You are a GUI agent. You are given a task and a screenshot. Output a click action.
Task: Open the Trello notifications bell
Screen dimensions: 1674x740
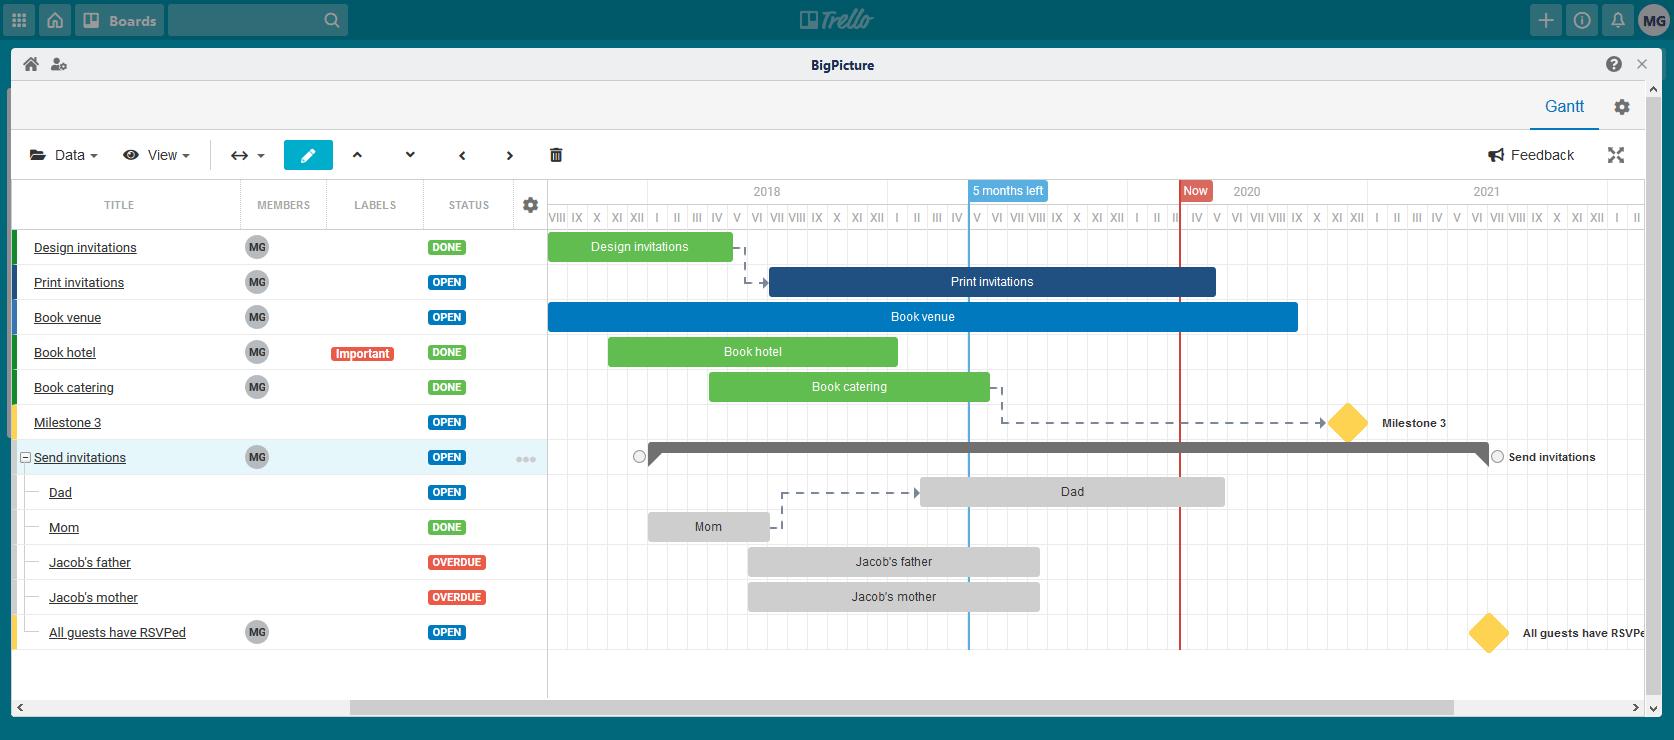click(1617, 20)
